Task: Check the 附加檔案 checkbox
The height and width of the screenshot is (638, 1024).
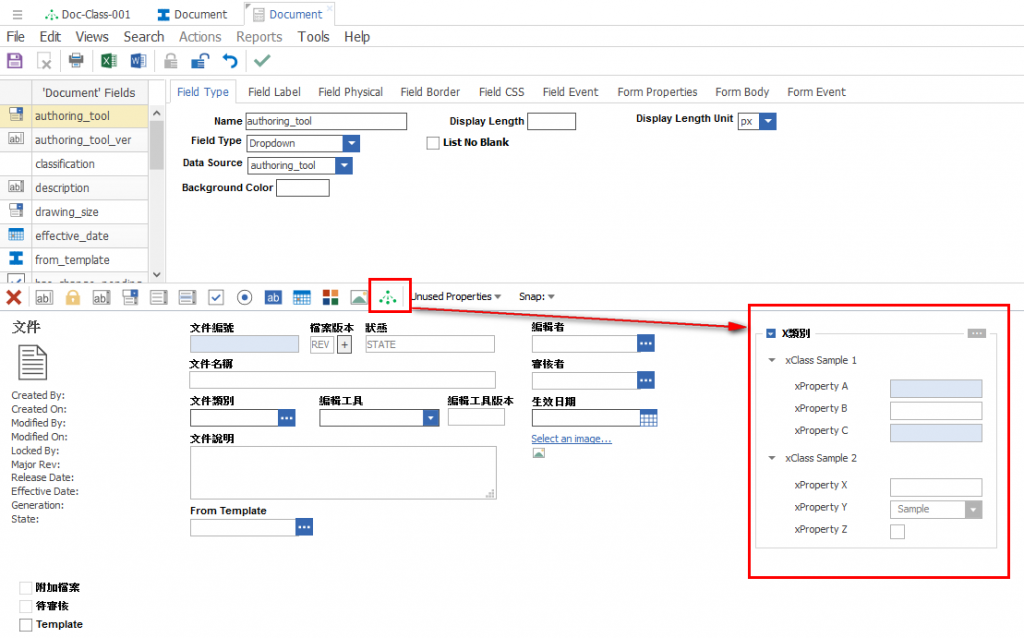Action: (x=25, y=588)
